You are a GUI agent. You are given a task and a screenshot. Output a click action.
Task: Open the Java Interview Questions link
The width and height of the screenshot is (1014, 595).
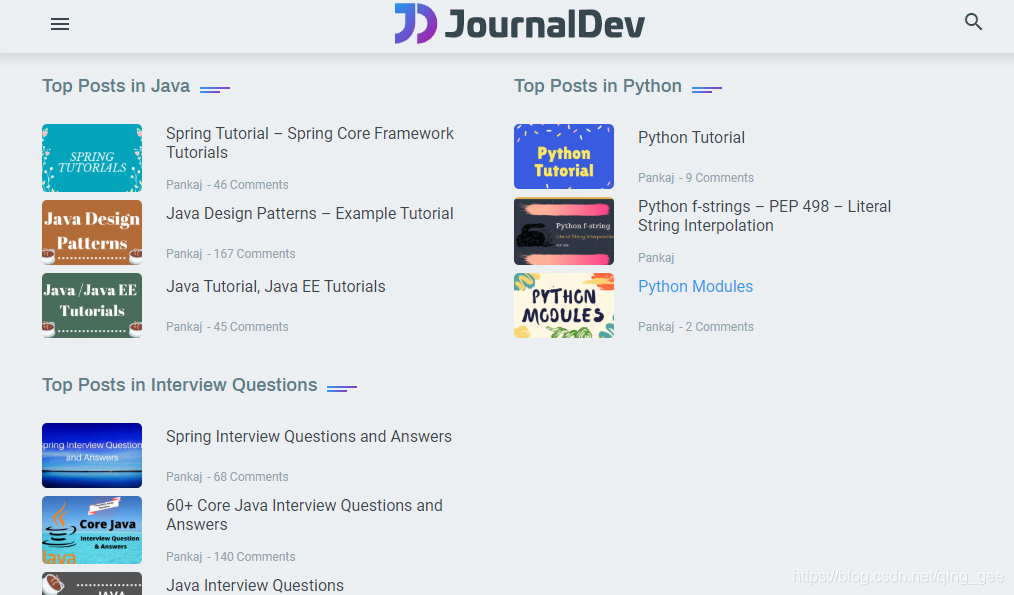(x=255, y=585)
